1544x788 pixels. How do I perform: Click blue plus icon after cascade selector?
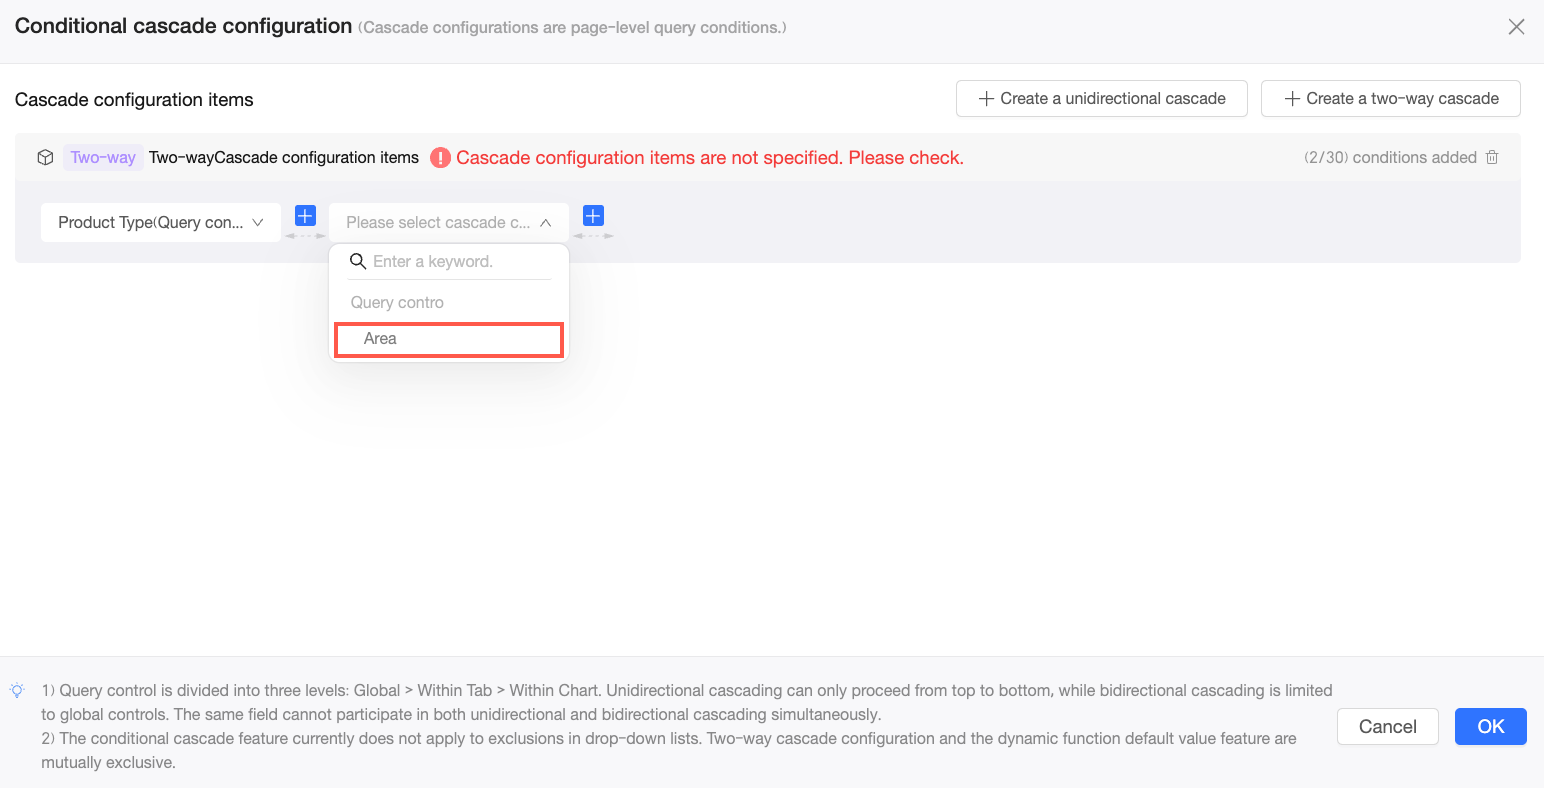(x=593, y=216)
